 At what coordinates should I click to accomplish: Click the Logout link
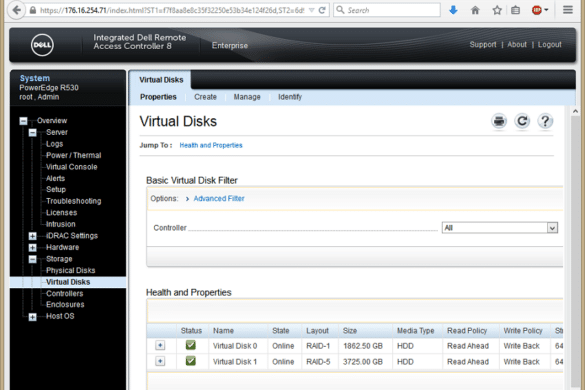pos(549,44)
